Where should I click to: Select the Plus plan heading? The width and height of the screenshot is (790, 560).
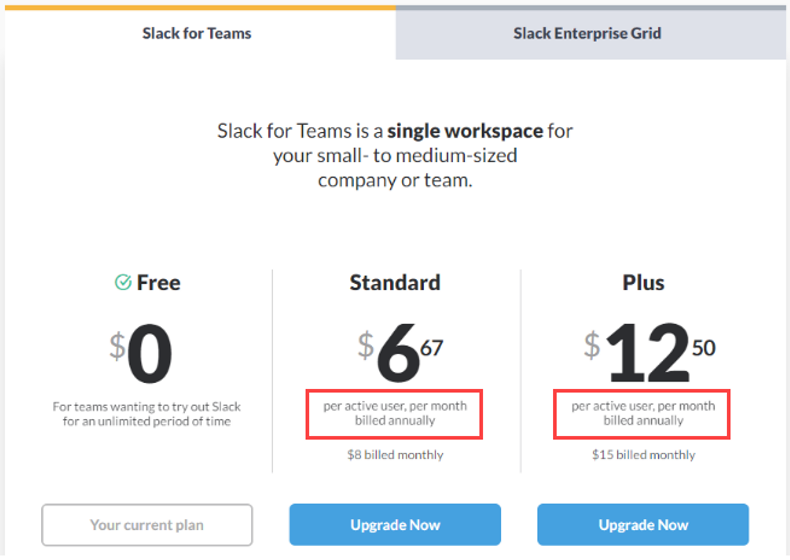coord(643,283)
